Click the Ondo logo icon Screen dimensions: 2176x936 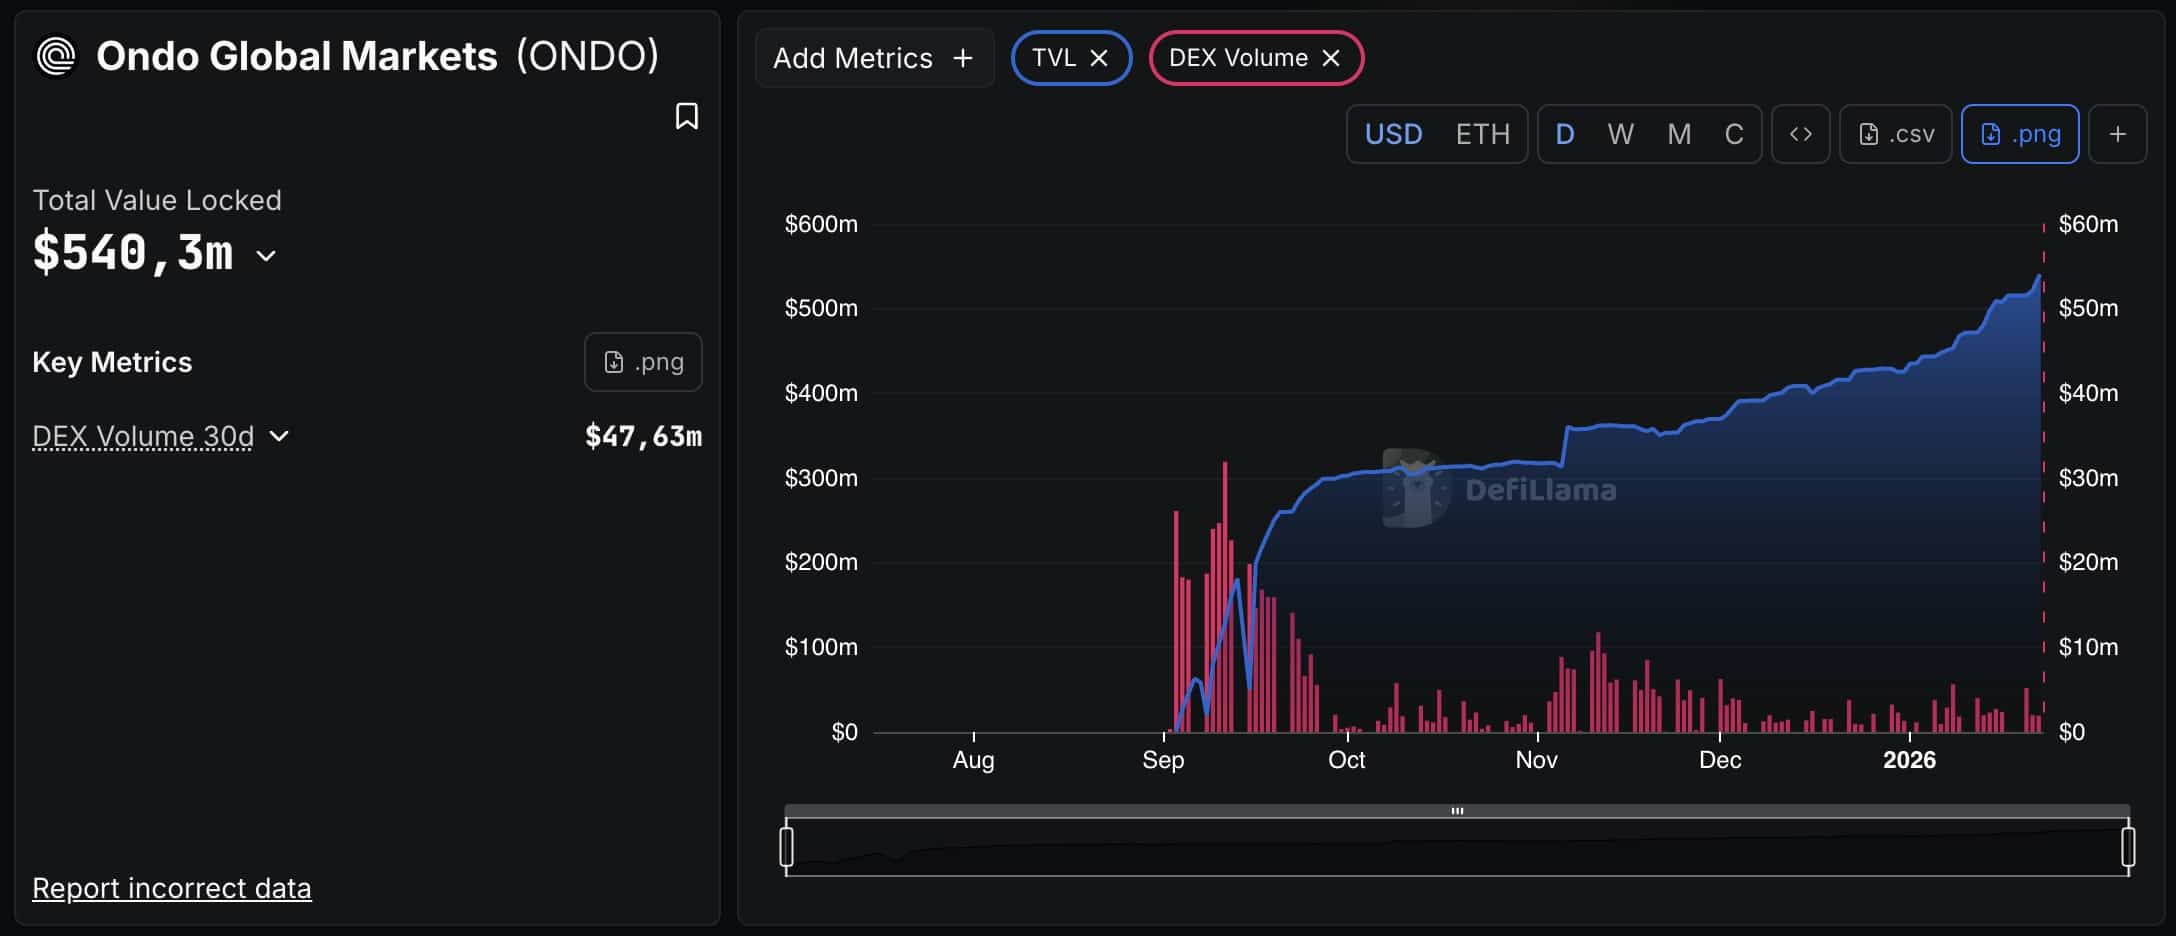pos(56,56)
